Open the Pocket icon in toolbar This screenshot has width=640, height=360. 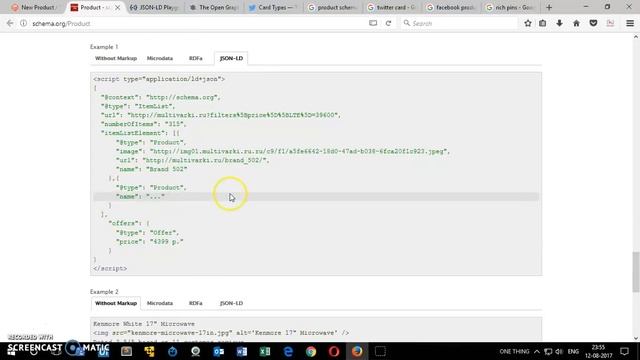593,23
